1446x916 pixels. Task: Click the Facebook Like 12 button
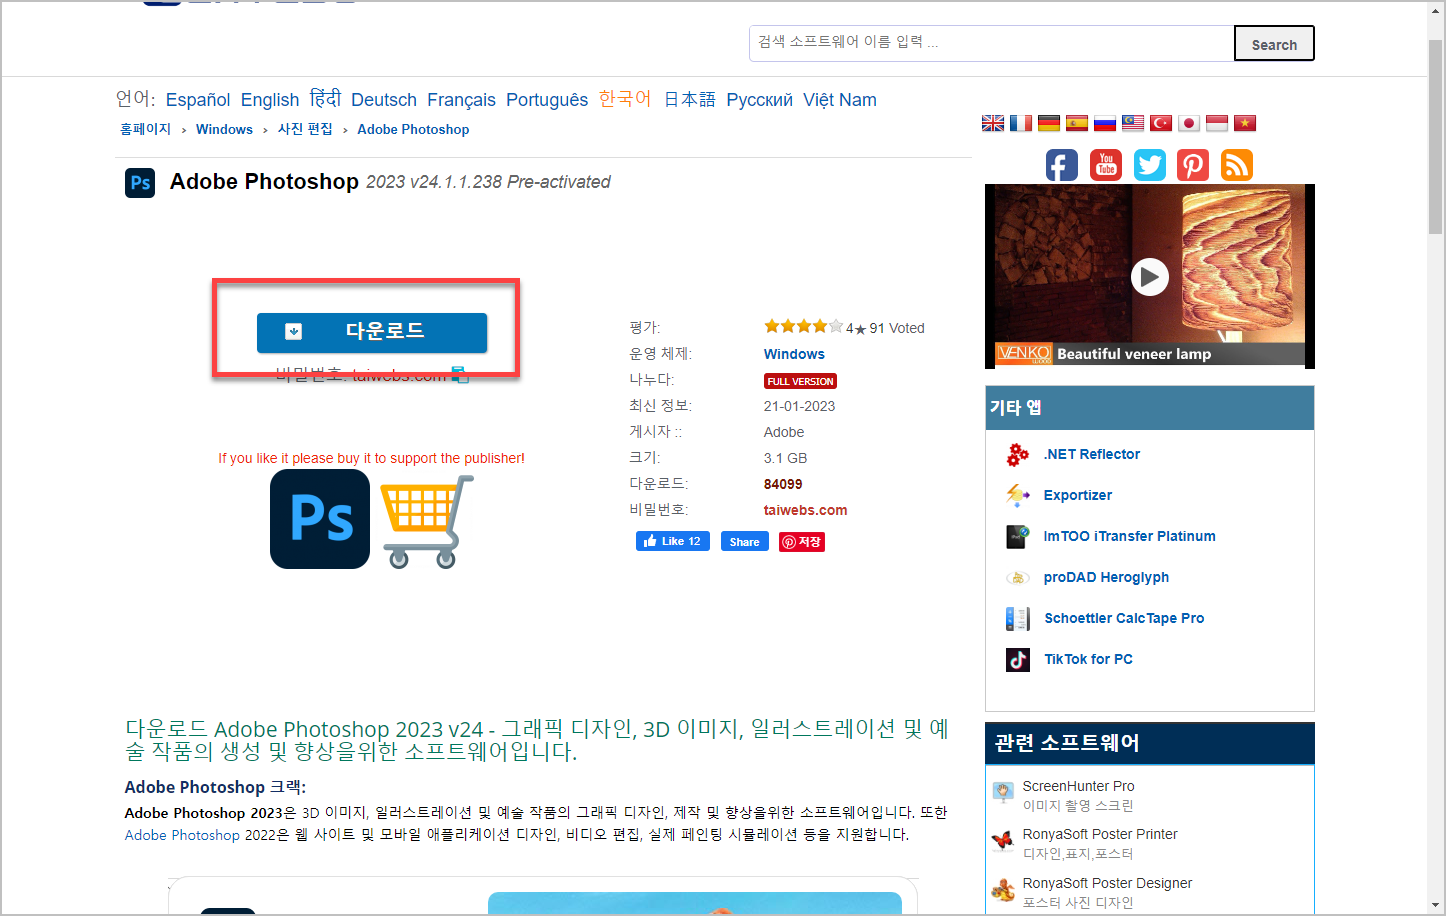[672, 541]
